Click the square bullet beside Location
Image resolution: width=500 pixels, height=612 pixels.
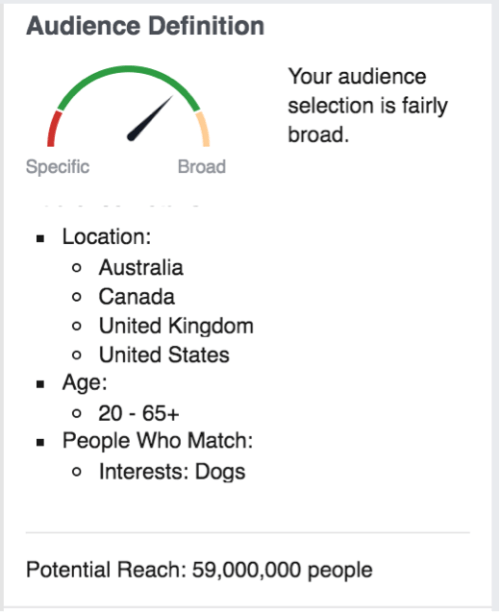point(40,238)
